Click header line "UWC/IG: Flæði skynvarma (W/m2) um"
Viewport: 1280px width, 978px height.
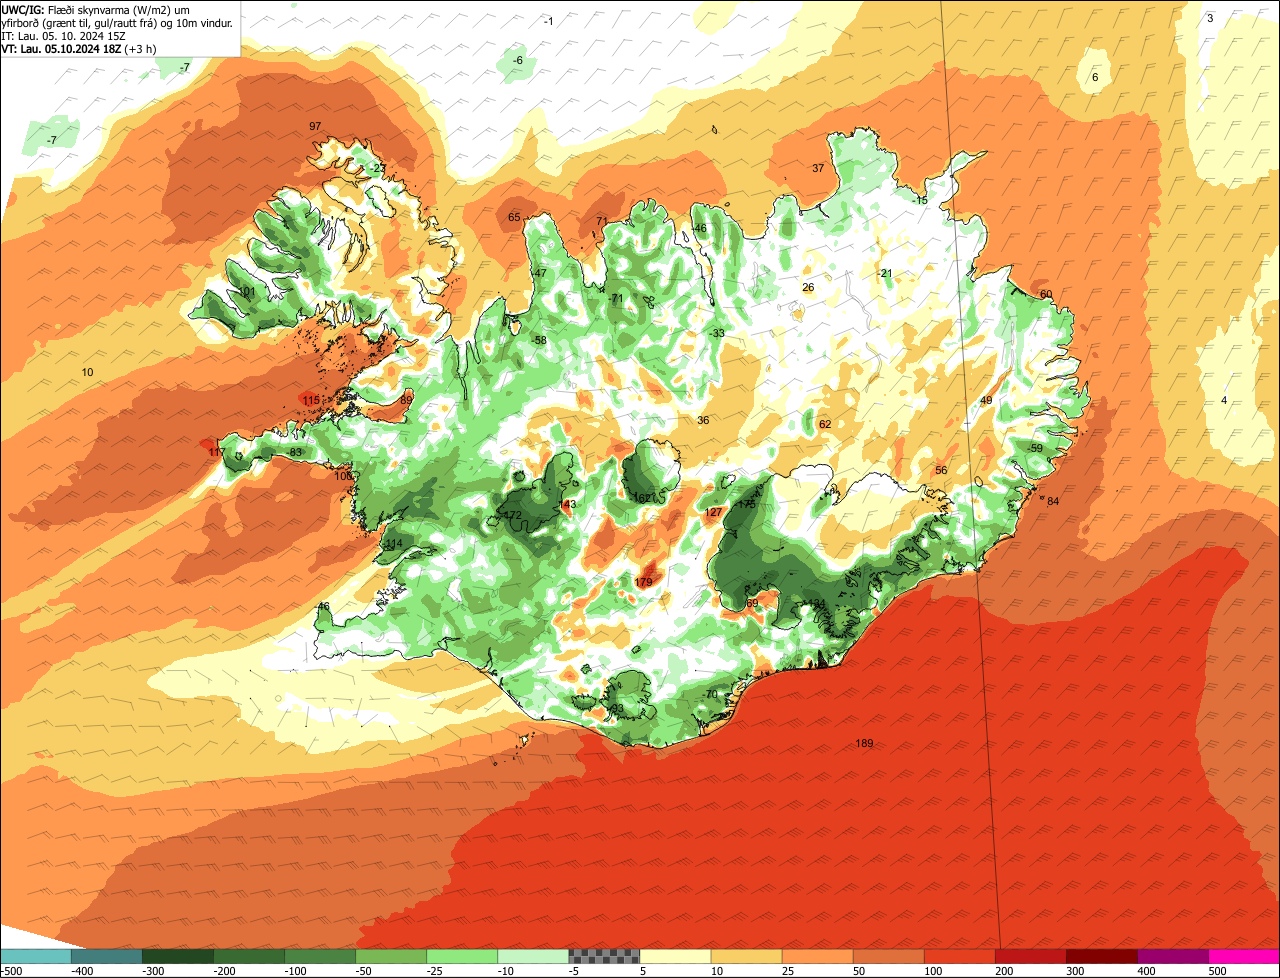click(x=96, y=9)
